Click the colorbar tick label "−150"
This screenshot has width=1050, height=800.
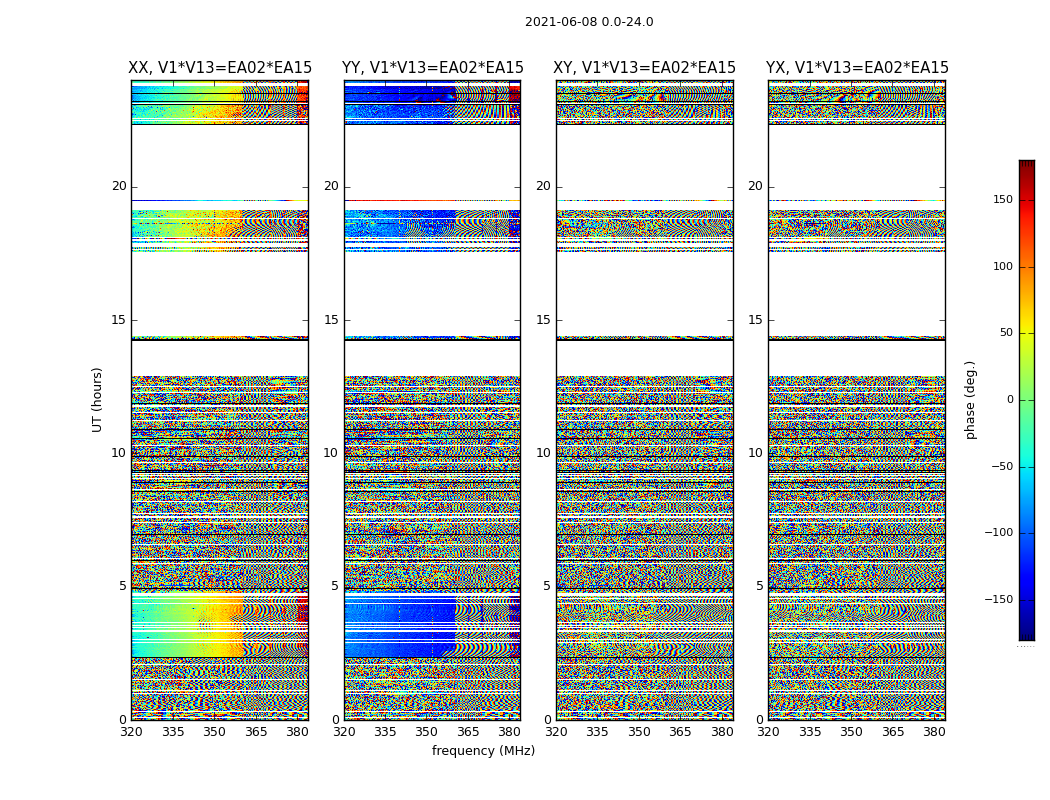[999, 599]
